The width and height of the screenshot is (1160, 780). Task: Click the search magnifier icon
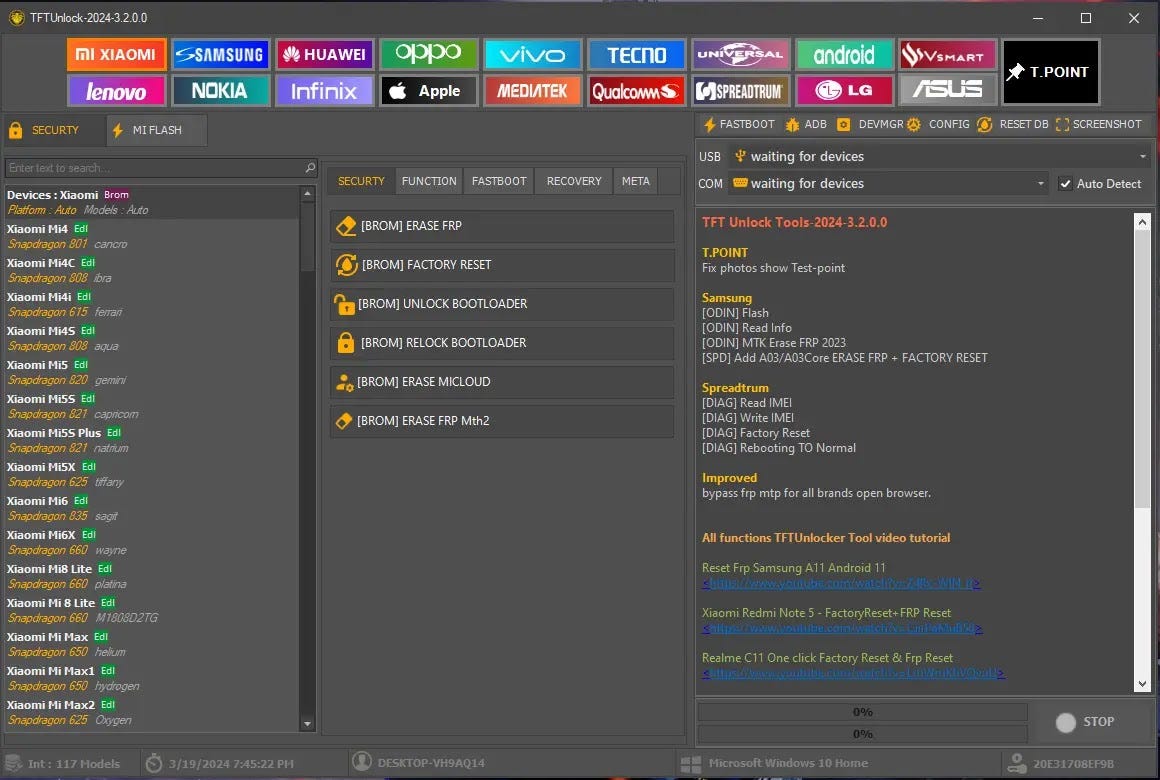click(310, 168)
